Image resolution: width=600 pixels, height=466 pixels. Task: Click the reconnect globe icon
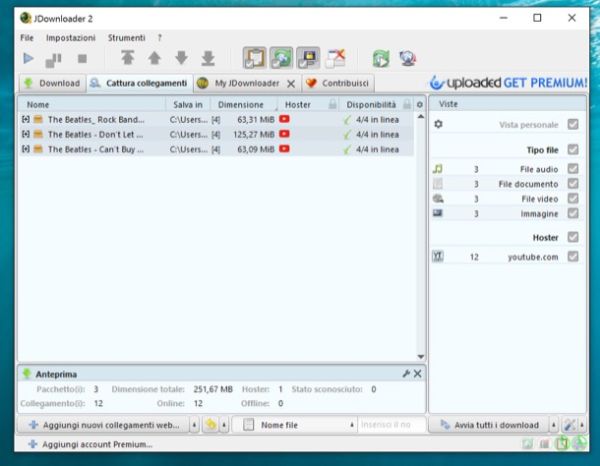[408, 59]
